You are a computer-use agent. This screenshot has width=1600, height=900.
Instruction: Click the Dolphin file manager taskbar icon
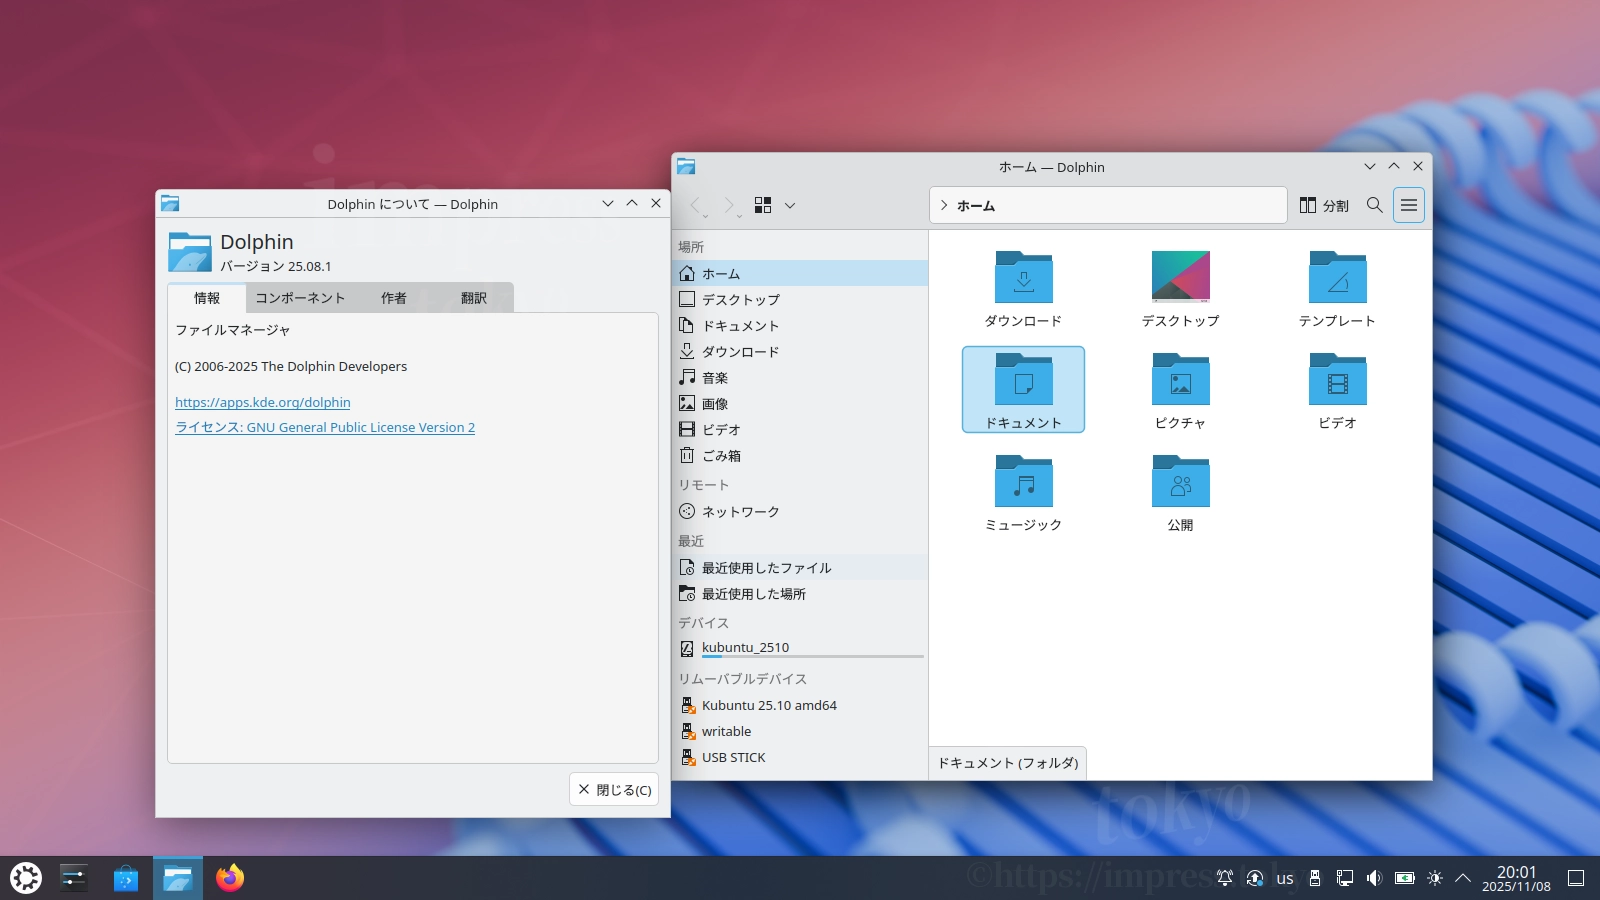tap(178, 878)
